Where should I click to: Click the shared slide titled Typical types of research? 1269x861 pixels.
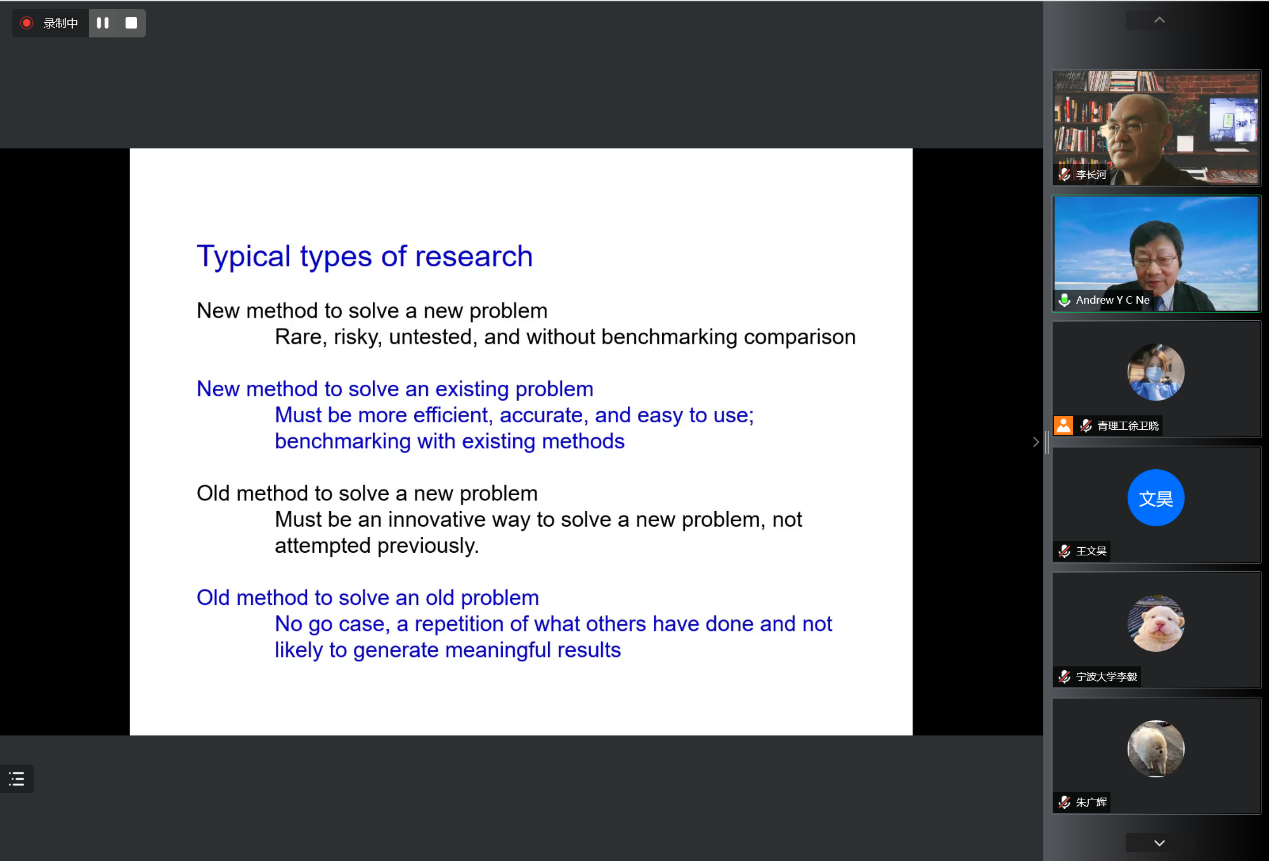point(521,441)
